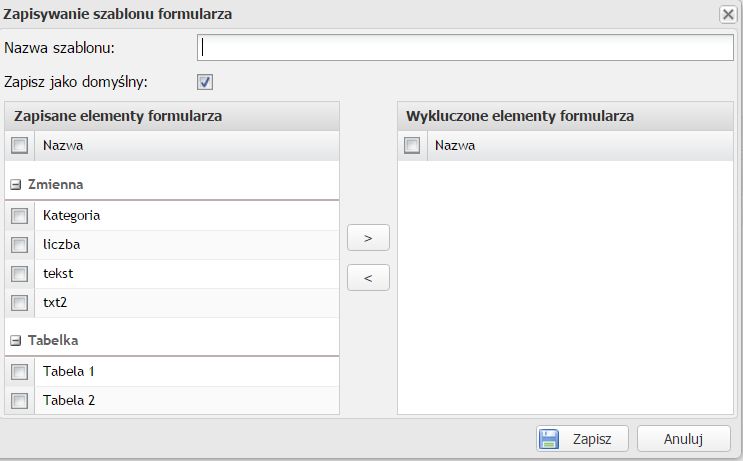Select the checkbox for liczba row
The width and height of the screenshot is (743, 461).
click(x=20, y=244)
